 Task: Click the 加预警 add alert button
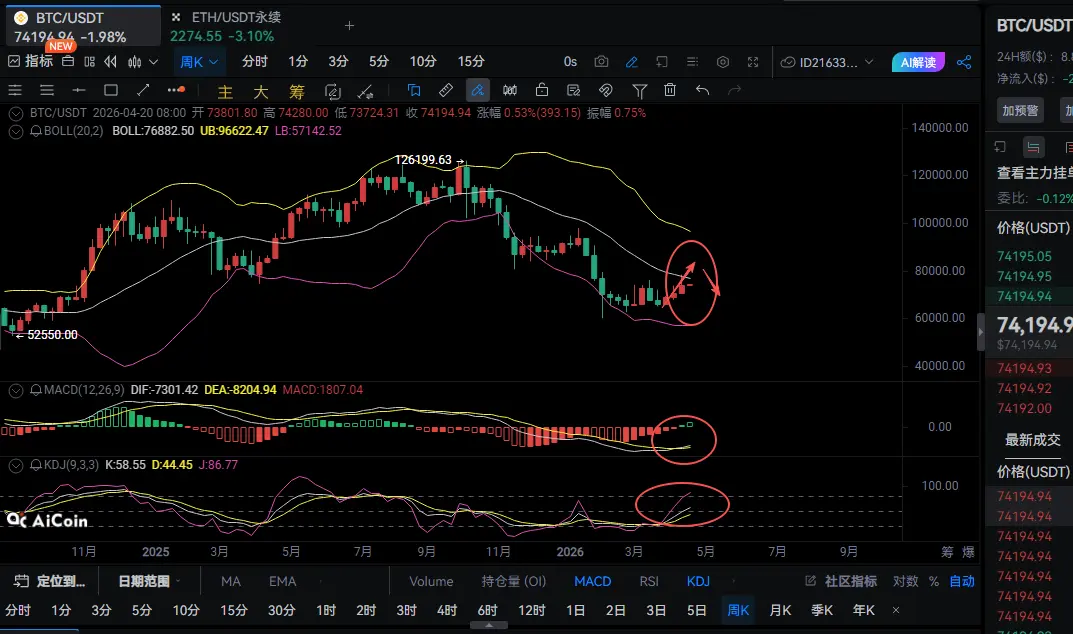pyautogui.click(x=1020, y=110)
